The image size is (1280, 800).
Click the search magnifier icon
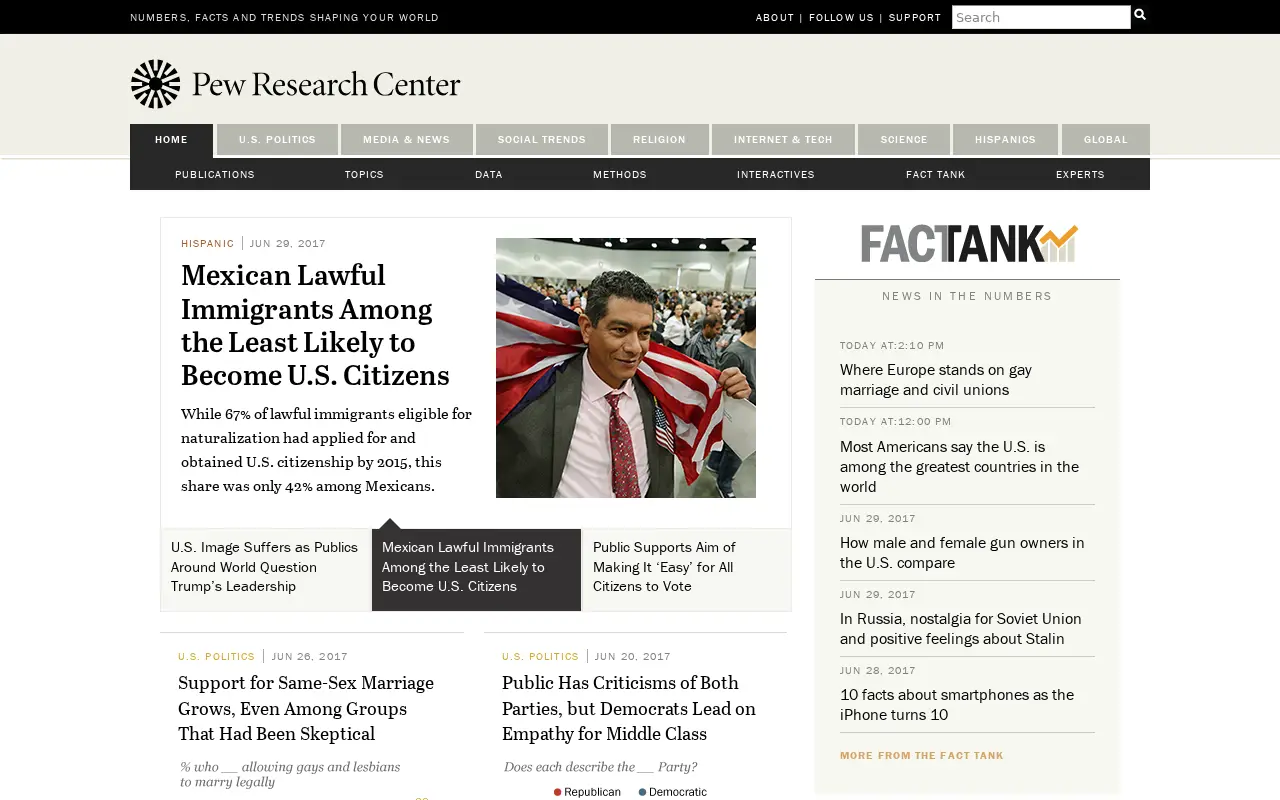tap(1140, 15)
